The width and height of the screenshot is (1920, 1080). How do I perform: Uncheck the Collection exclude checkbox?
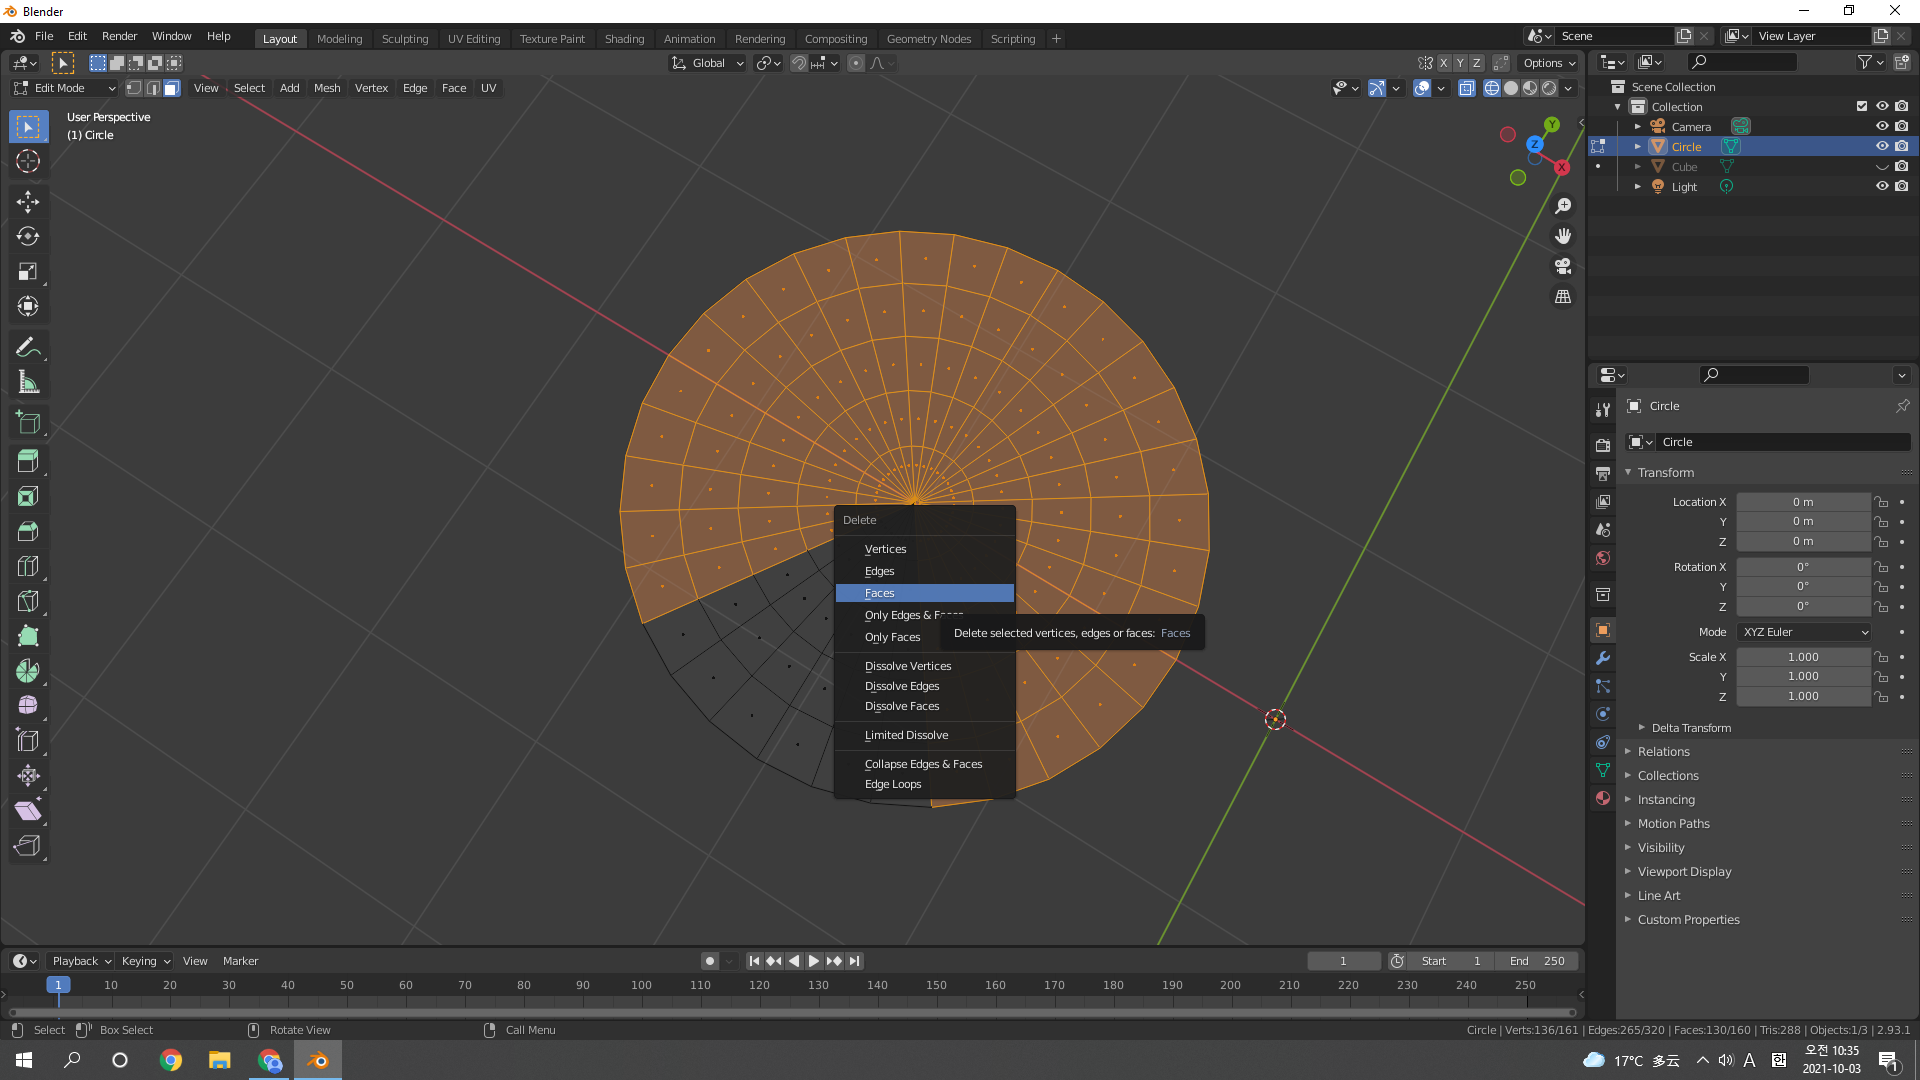pos(1862,107)
